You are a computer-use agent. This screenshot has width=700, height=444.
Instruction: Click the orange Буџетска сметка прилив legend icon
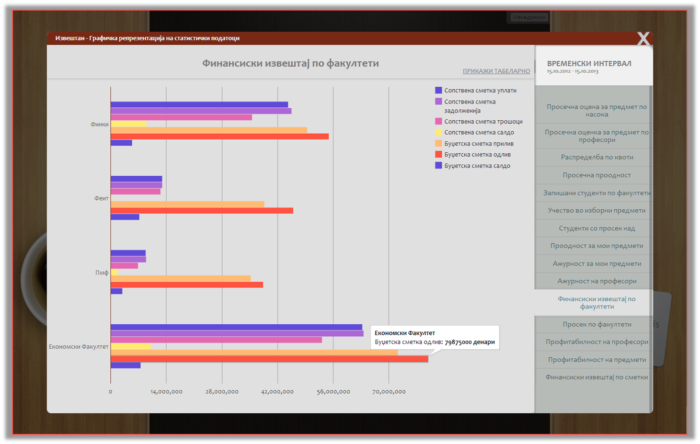pyautogui.click(x=438, y=143)
